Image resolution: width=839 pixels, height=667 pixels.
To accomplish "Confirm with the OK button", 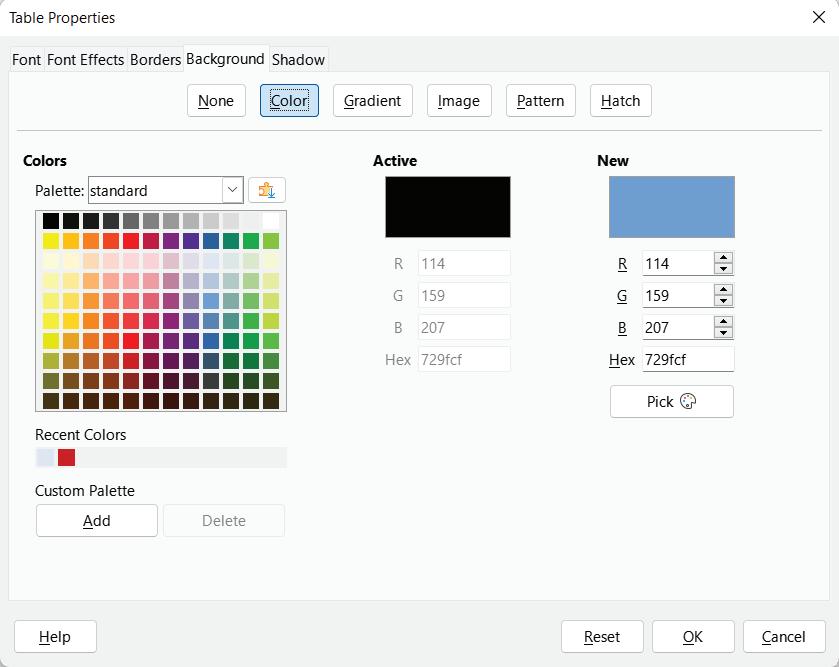I will 693,636.
